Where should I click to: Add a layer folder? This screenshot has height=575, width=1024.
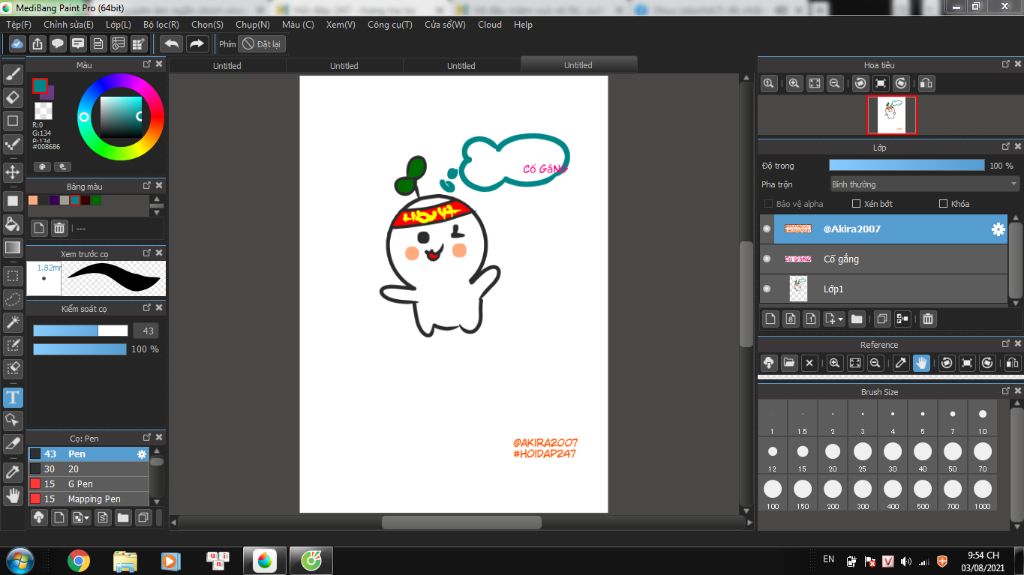(857, 319)
